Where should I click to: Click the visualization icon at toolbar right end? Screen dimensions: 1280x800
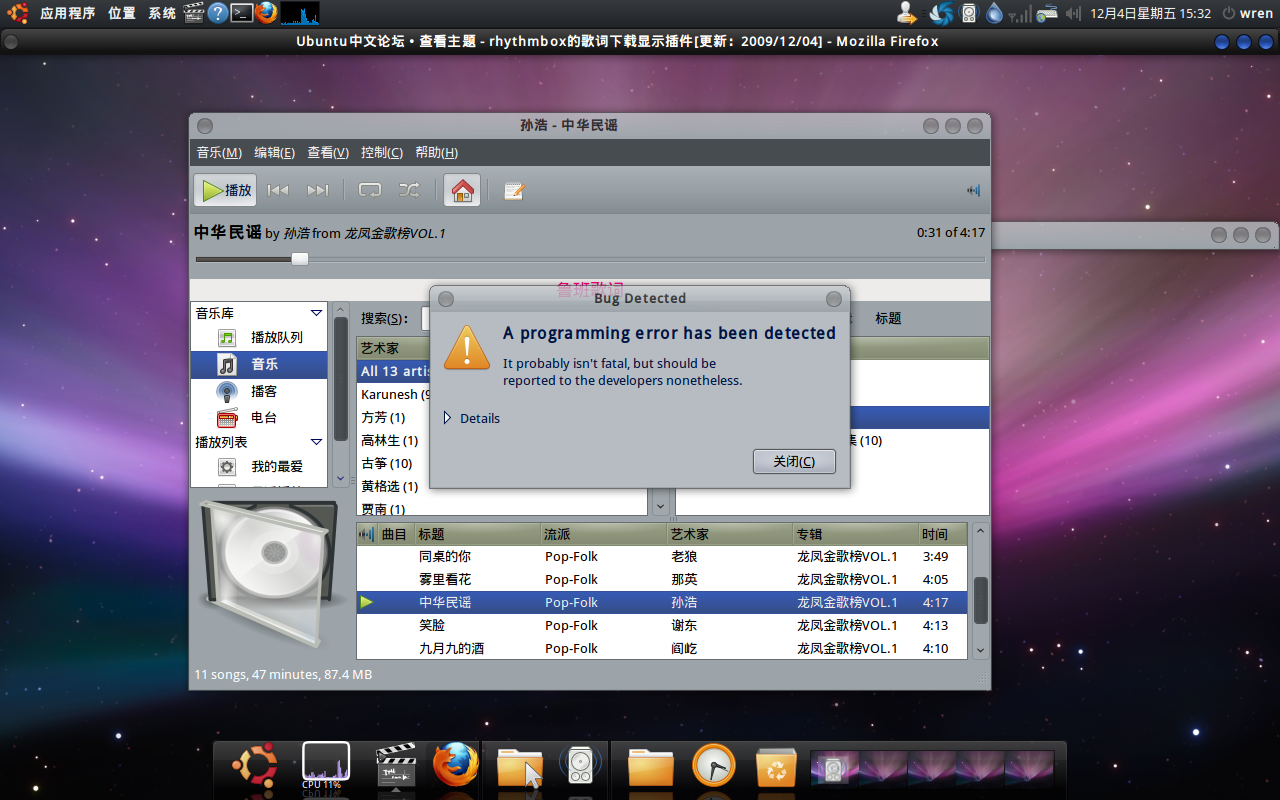tap(973, 190)
